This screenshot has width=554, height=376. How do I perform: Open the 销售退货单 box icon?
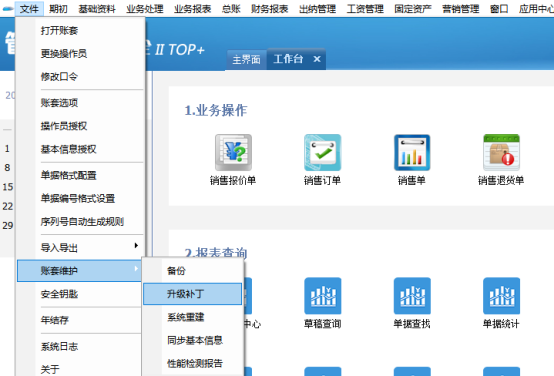[501, 152]
